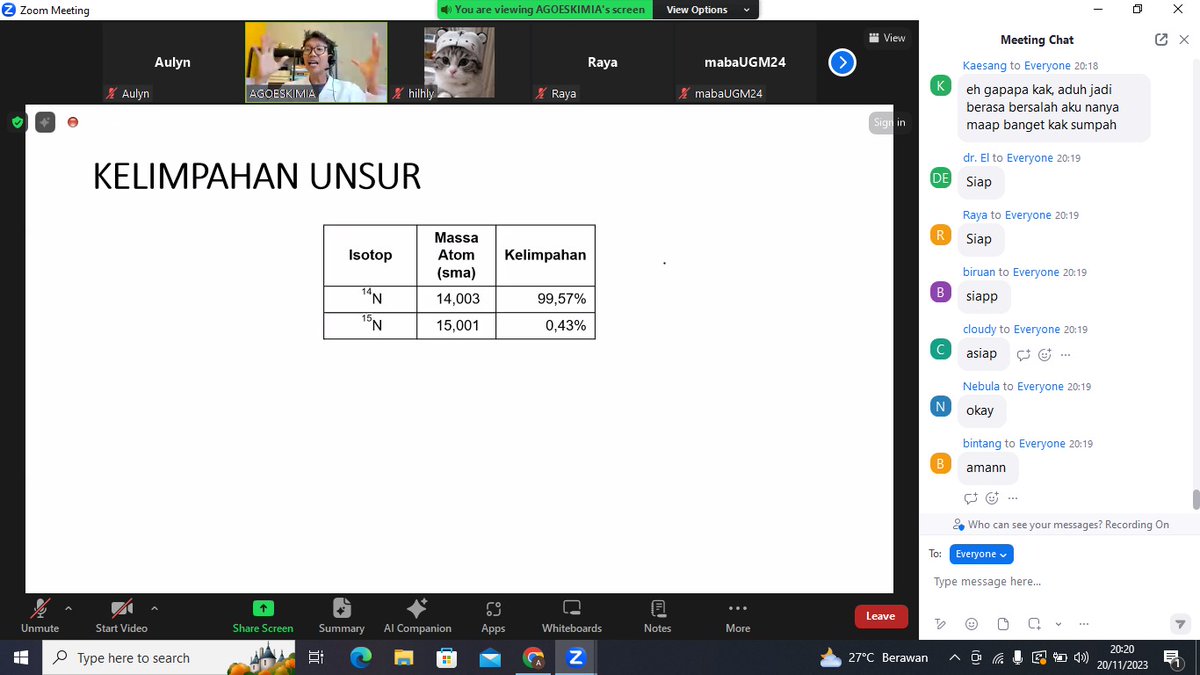Click the green encryption shield icon

(17, 123)
